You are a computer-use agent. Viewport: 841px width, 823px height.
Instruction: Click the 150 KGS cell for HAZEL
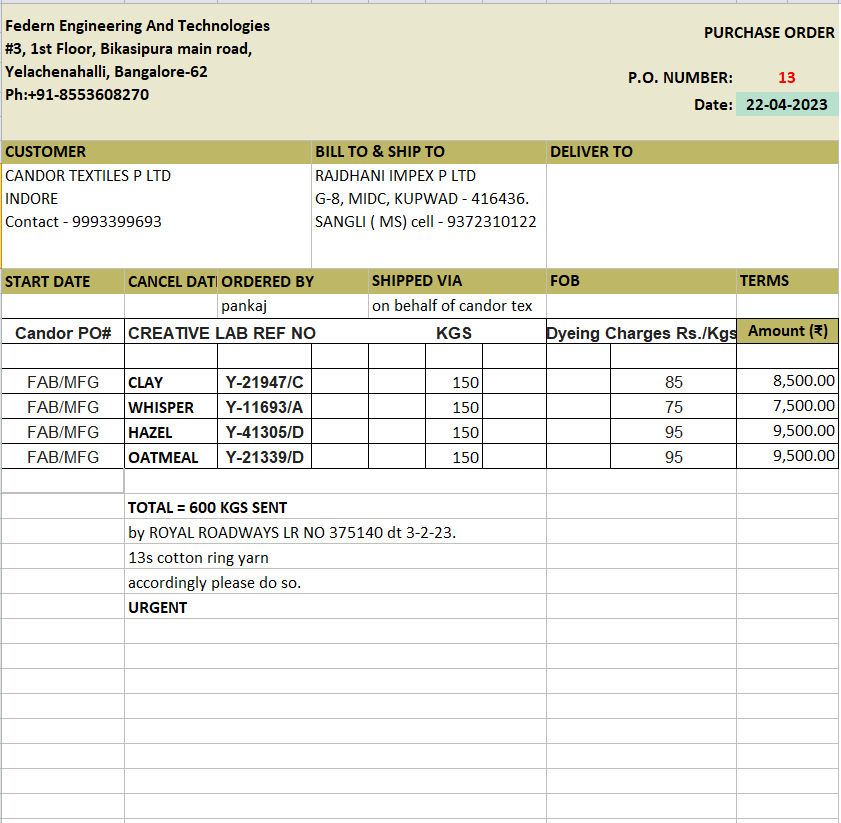pyautogui.click(x=454, y=432)
